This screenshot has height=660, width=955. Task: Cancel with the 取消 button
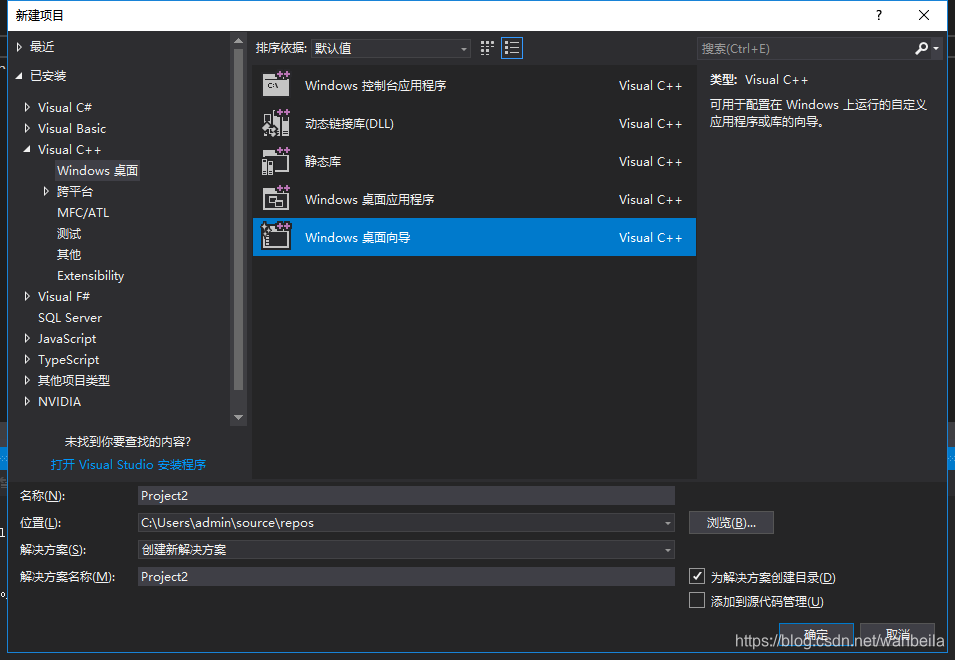pos(897,634)
